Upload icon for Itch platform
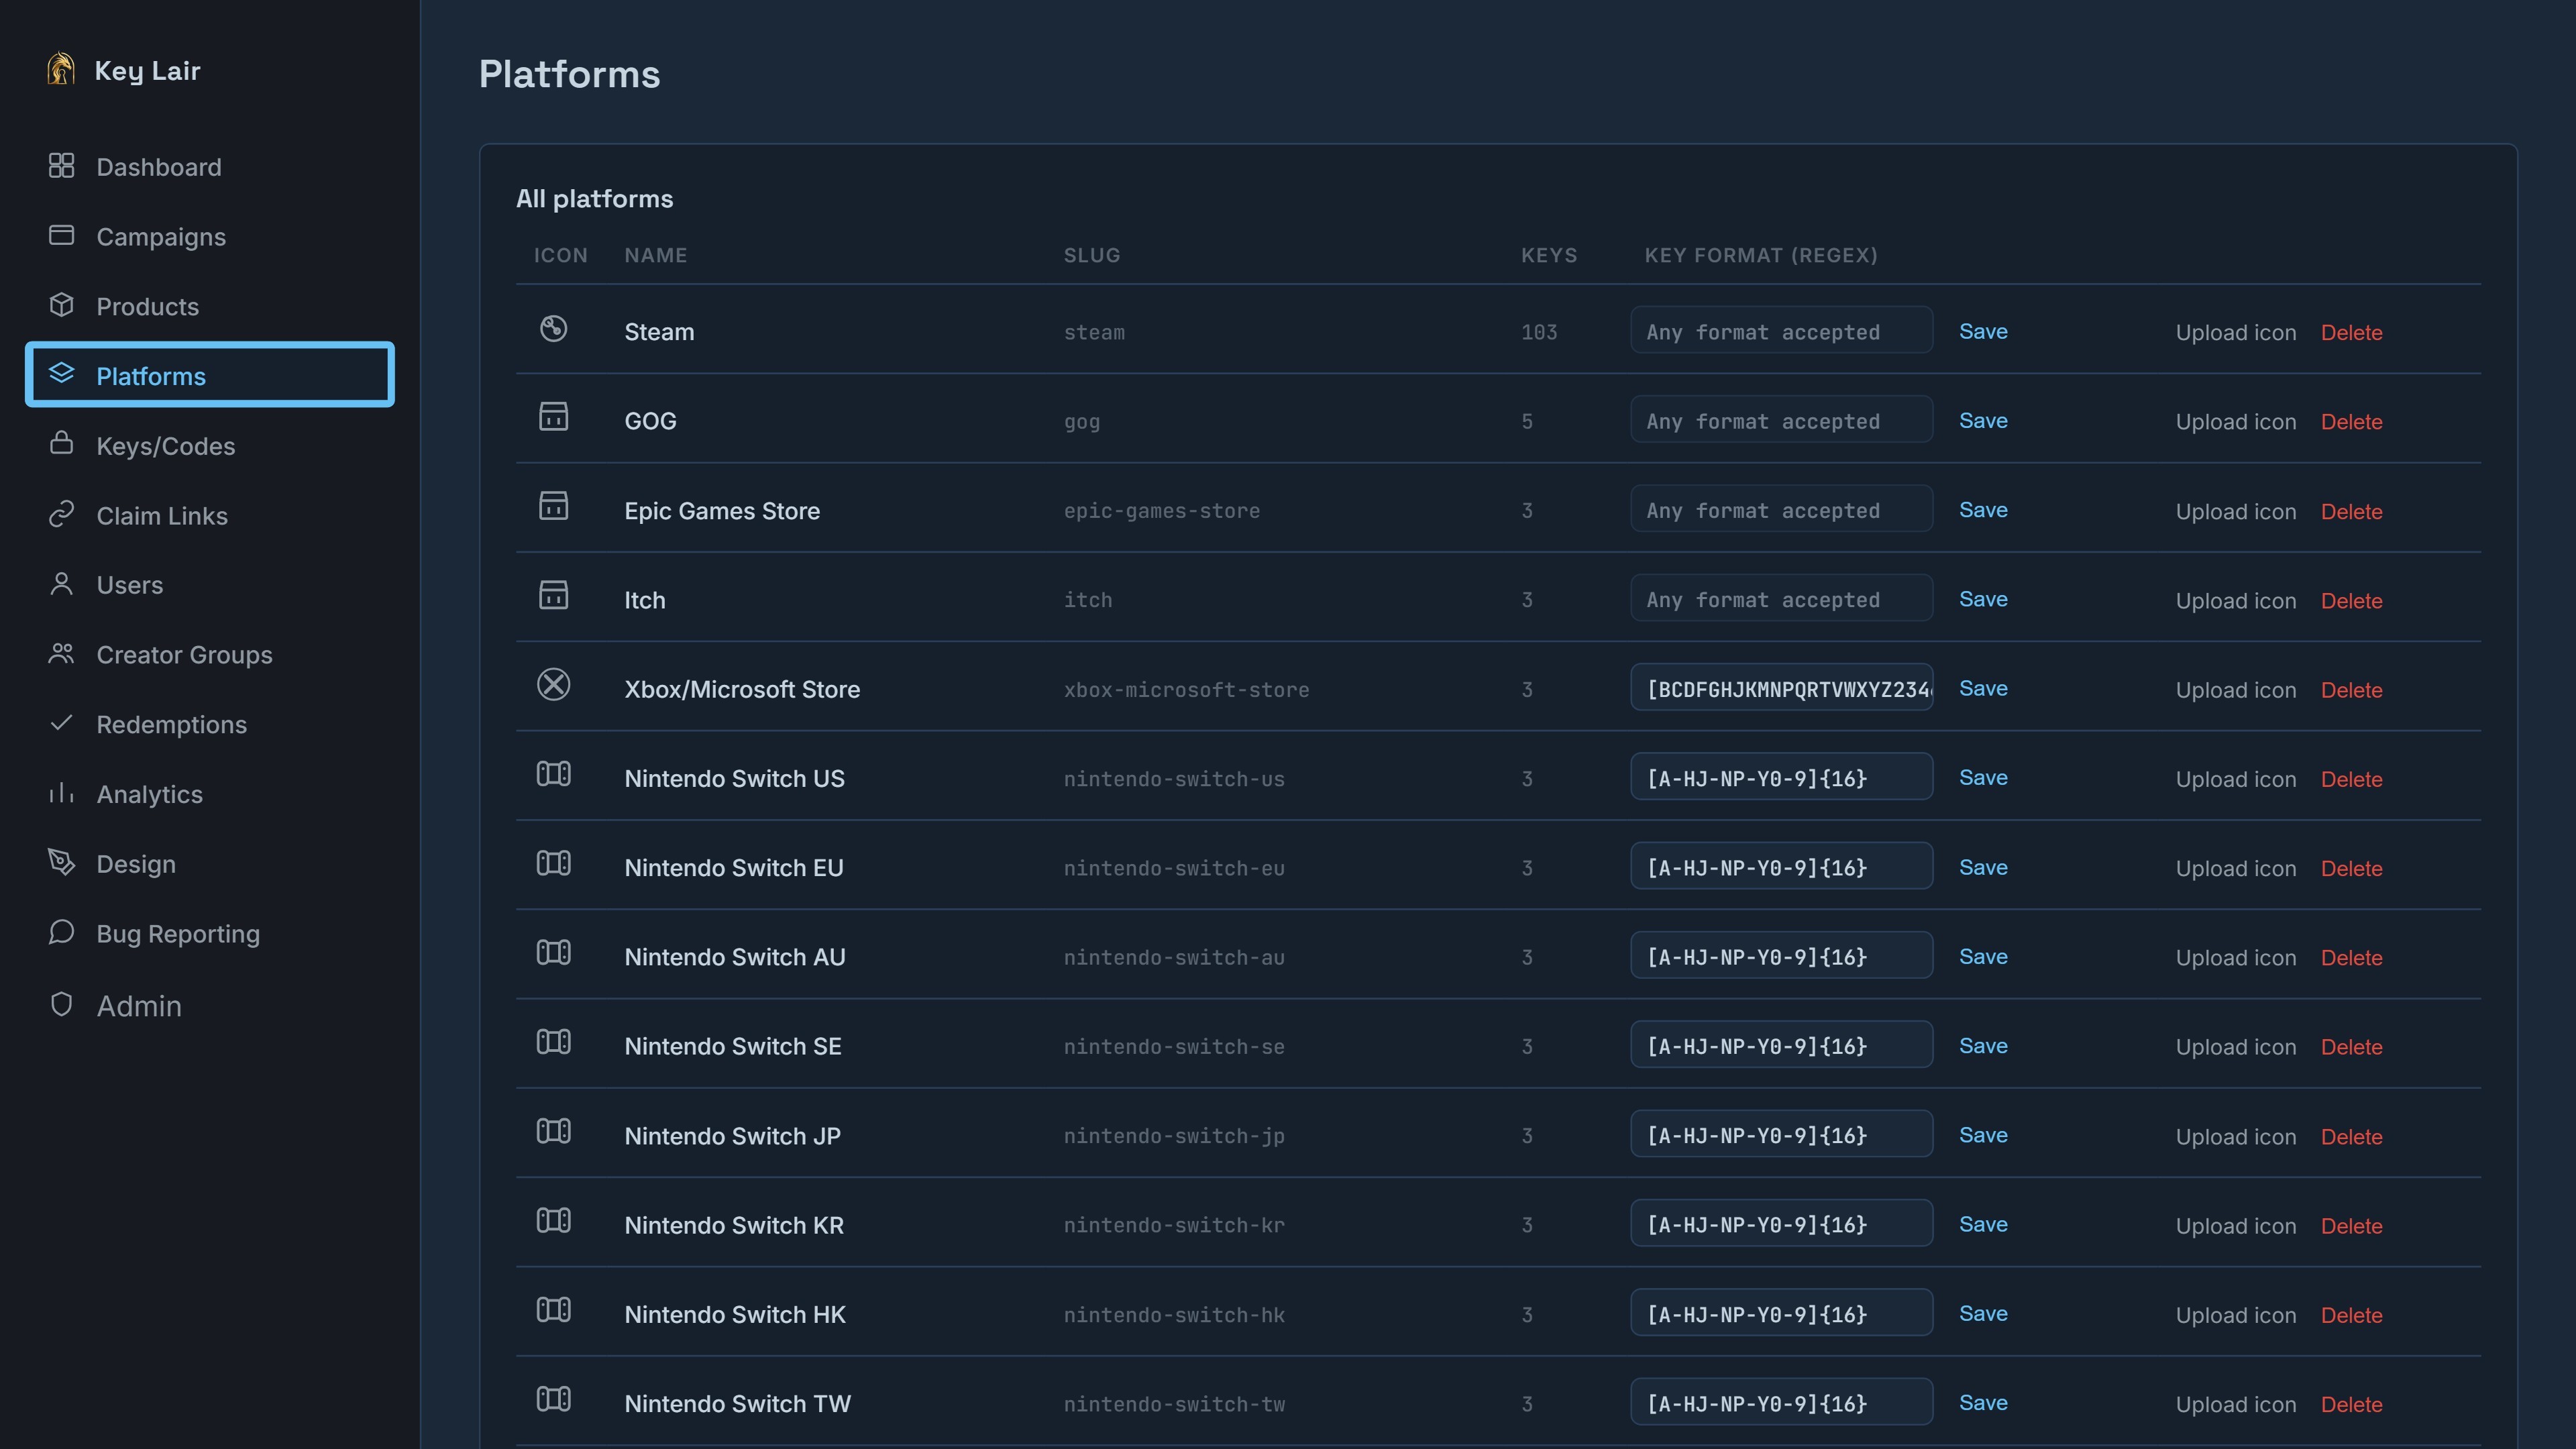This screenshot has height=1449, width=2576. point(2236,600)
